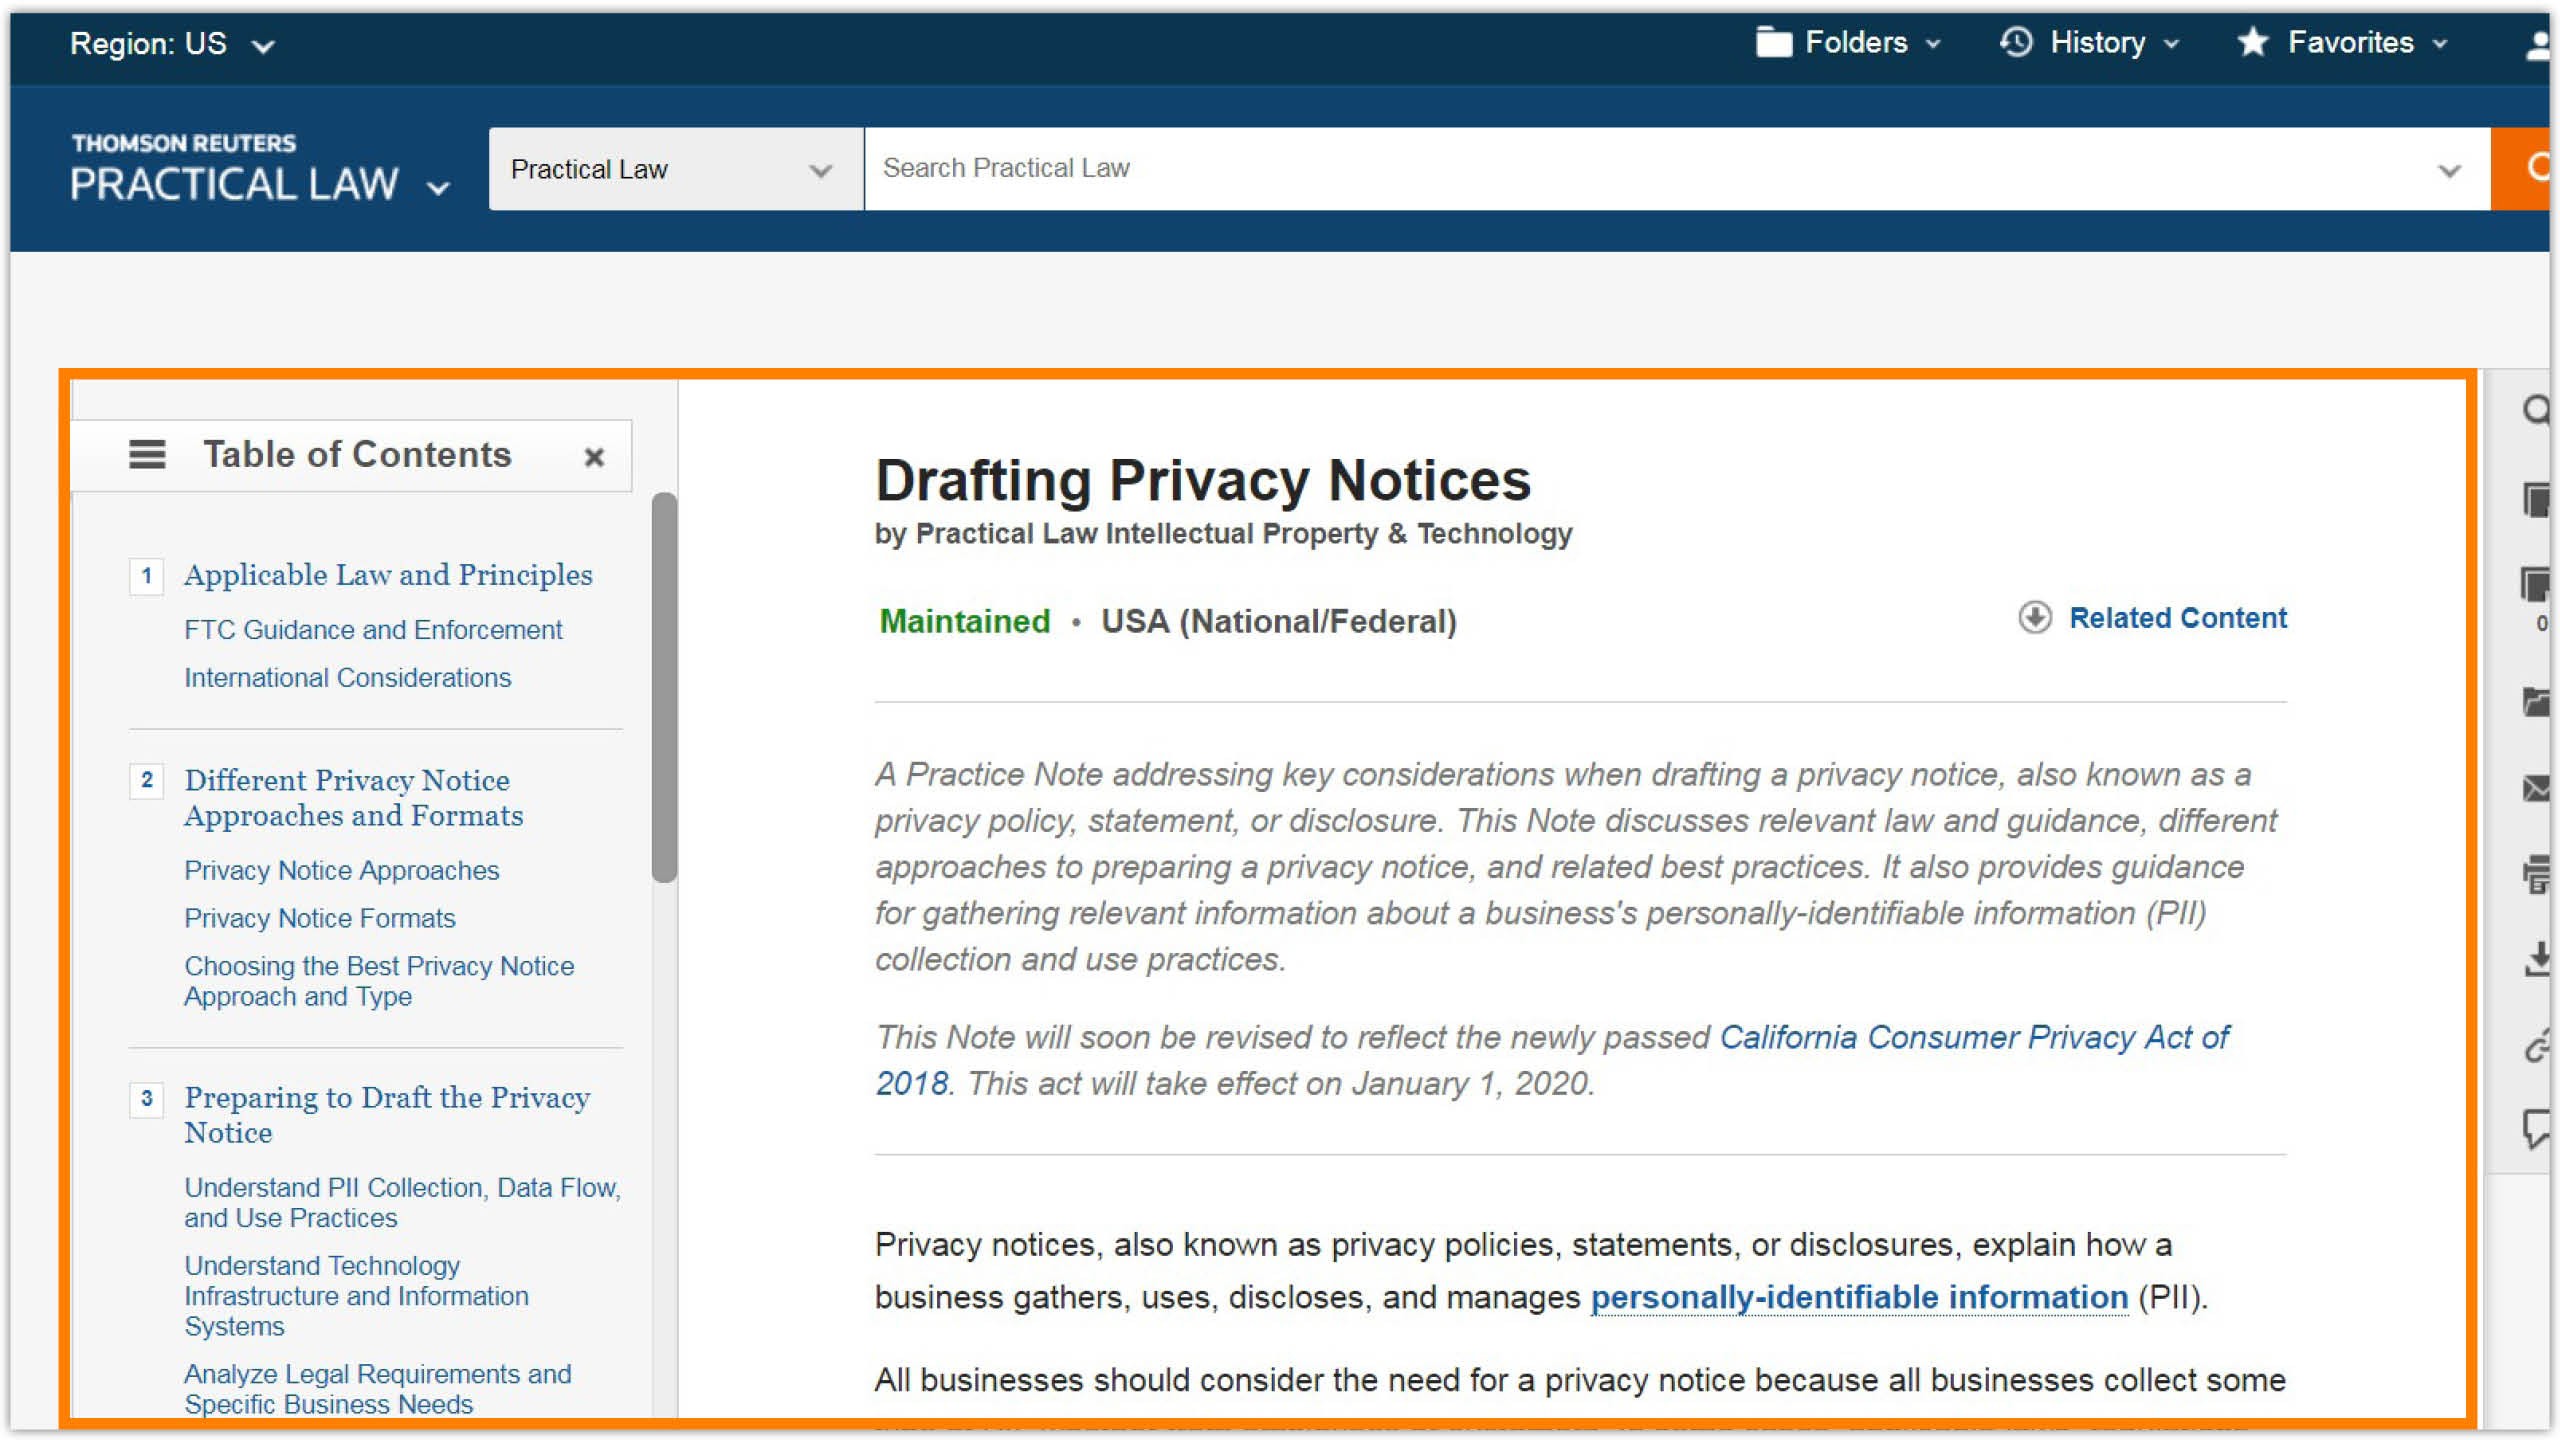Viewport: 2560px width, 1440px height.
Task: Click the print icon in right toolbar
Action: pos(2536,875)
